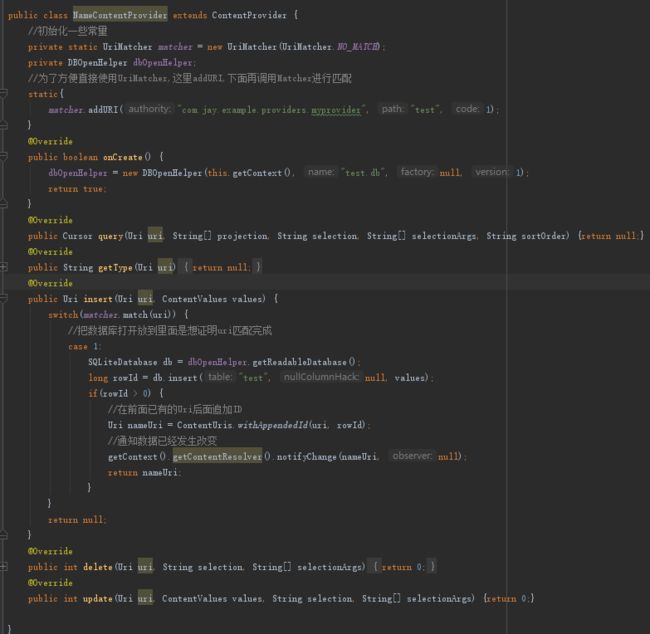Click sortOrder parameter in query signature
This screenshot has width=650, height=634.
click(x=545, y=236)
